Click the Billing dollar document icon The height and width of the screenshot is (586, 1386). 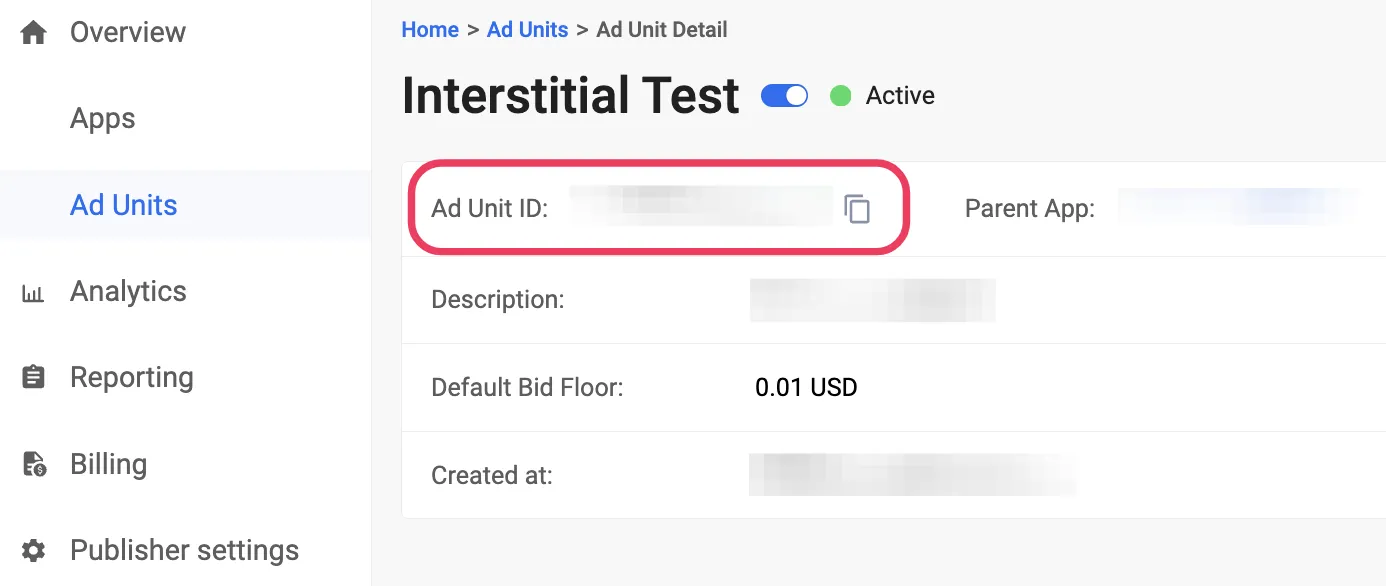[x=31, y=463]
